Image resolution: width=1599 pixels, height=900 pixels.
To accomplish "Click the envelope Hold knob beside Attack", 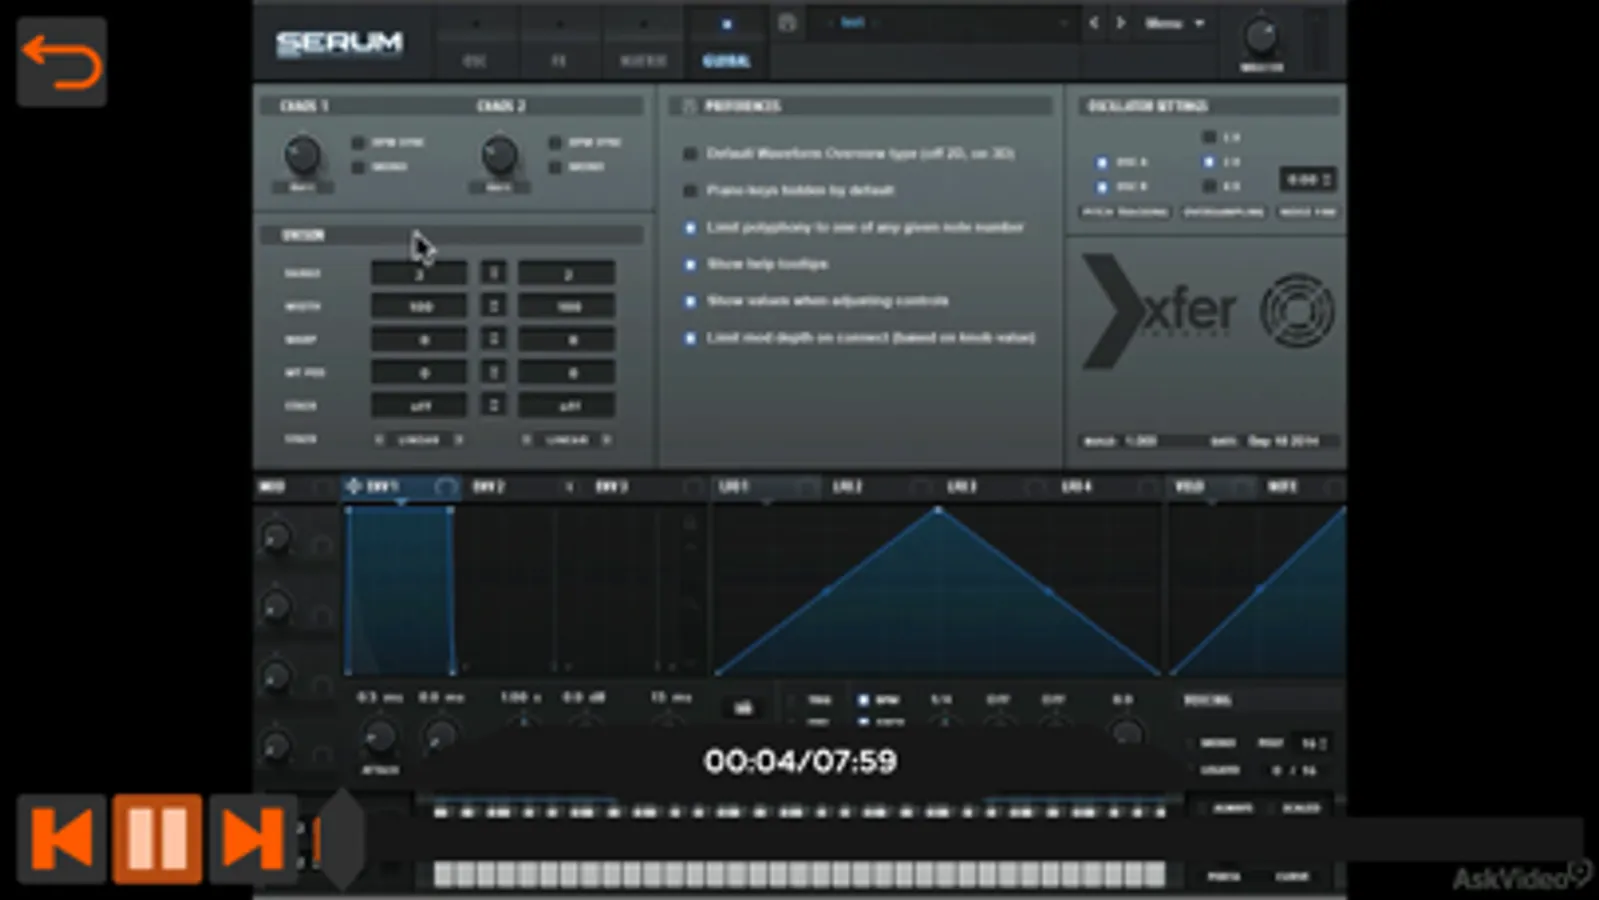I will point(440,738).
